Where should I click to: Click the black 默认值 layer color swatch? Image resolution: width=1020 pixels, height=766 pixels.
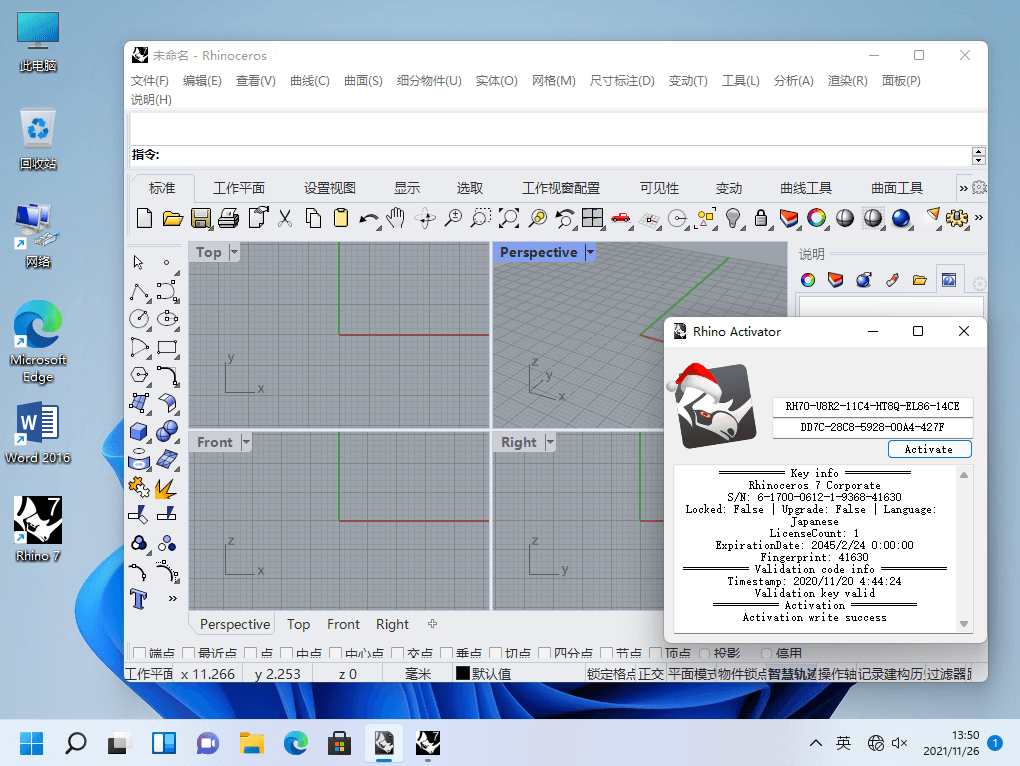click(x=463, y=674)
